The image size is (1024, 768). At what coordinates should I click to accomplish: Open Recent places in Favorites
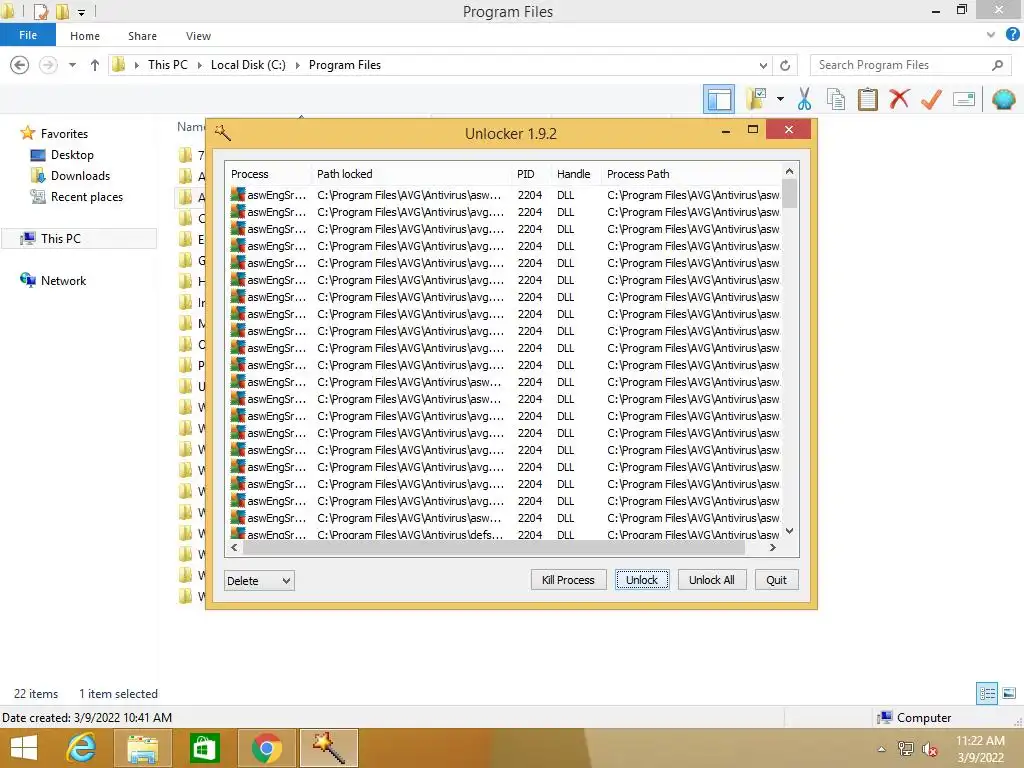tap(86, 197)
